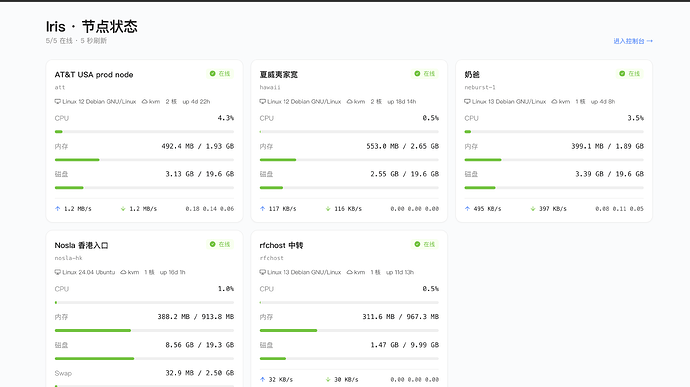Click disk value 3.13 GB / 19.6 GB

pyautogui.click(x=200, y=174)
